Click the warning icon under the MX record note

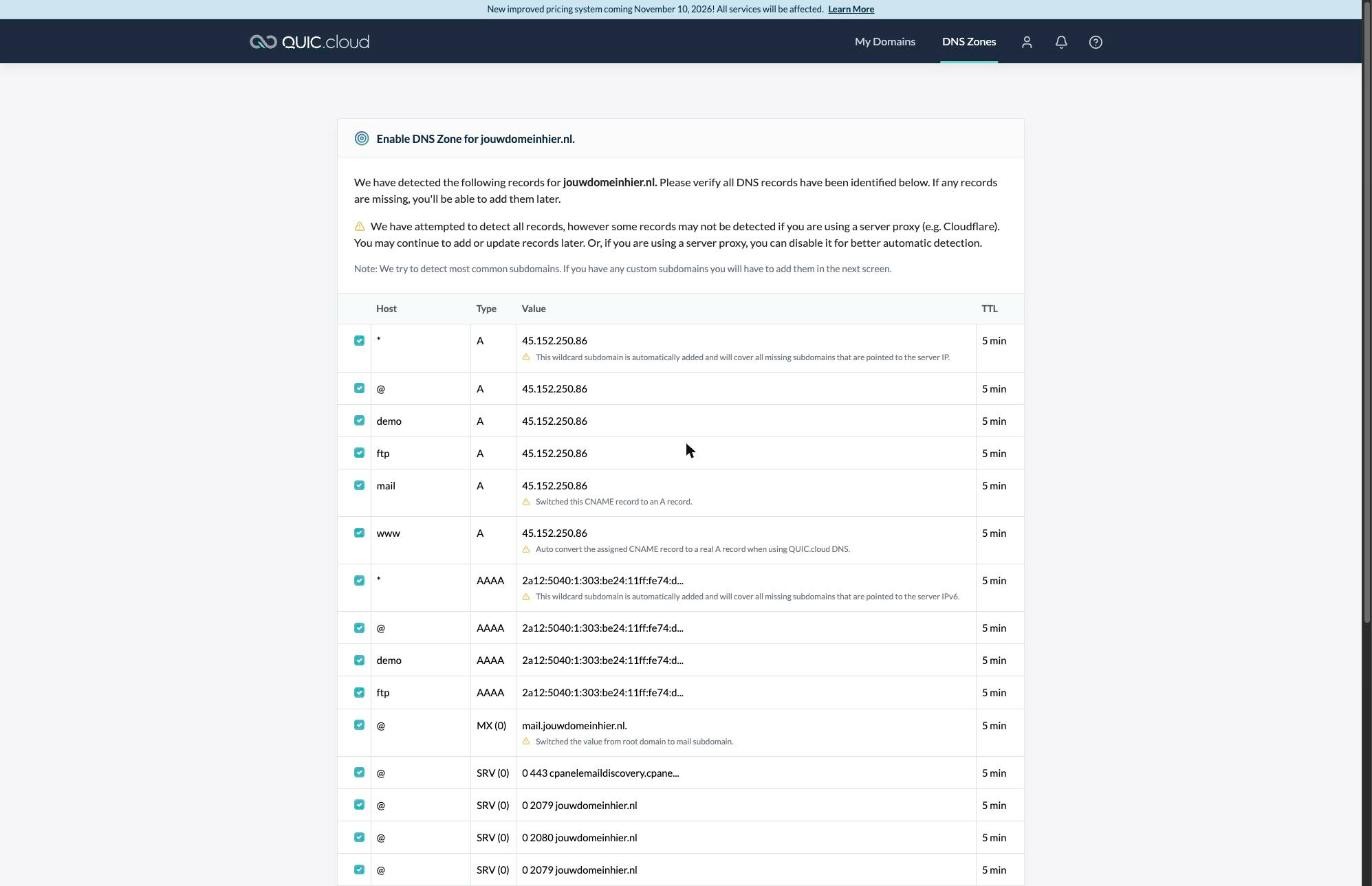tap(526, 742)
